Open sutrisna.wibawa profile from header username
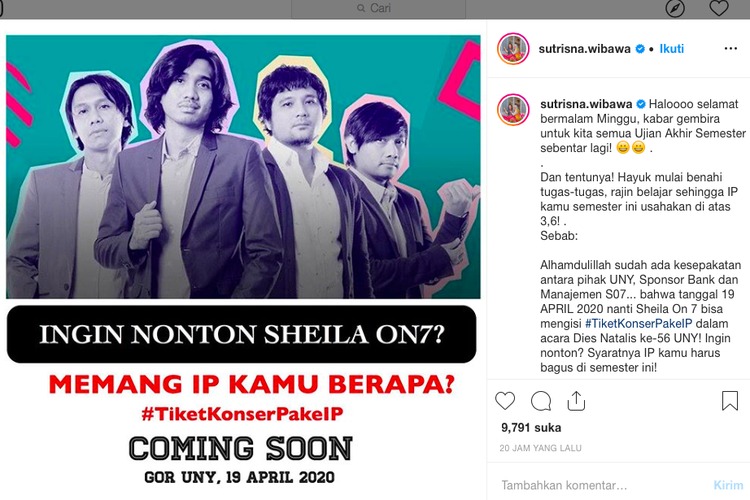Viewport: 750px width, 500px height. [x=585, y=48]
